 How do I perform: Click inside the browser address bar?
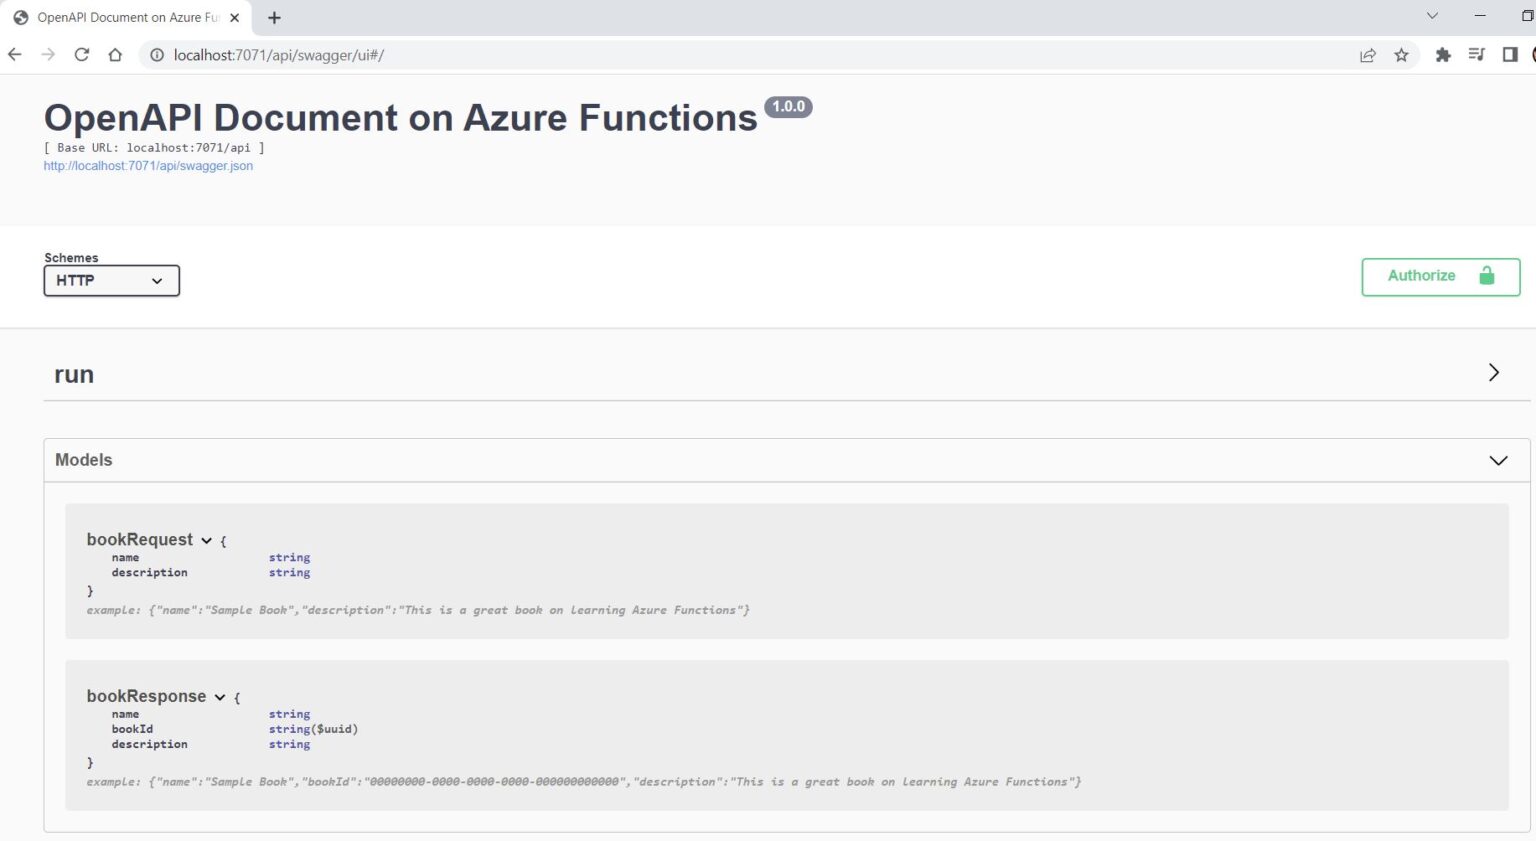[x=600, y=56]
